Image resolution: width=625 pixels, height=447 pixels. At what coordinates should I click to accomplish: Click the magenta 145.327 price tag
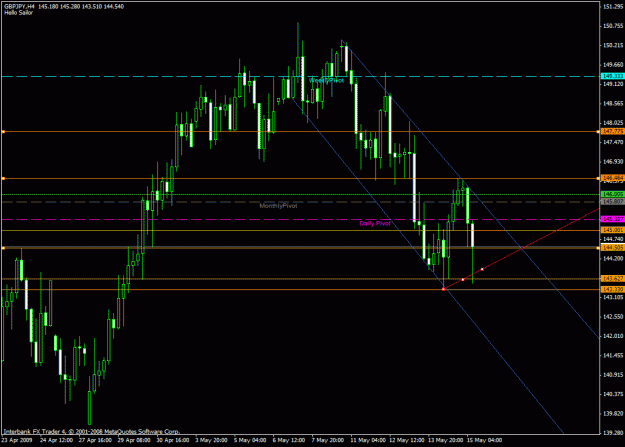613,219
